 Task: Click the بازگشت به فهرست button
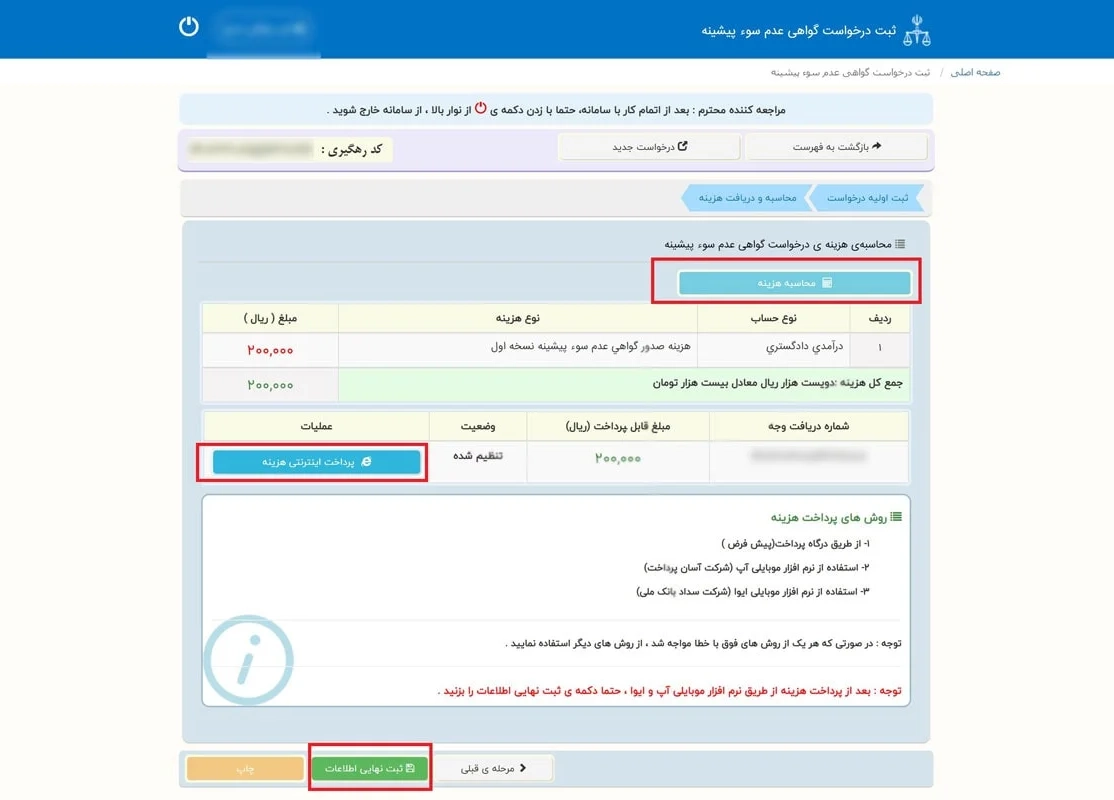pyautogui.click(x=836, y=146)
